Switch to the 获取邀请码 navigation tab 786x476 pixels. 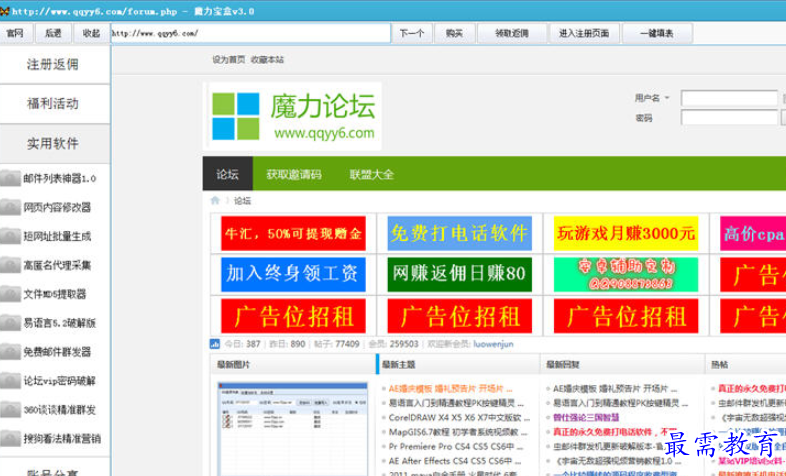click(x=293, y=174)
